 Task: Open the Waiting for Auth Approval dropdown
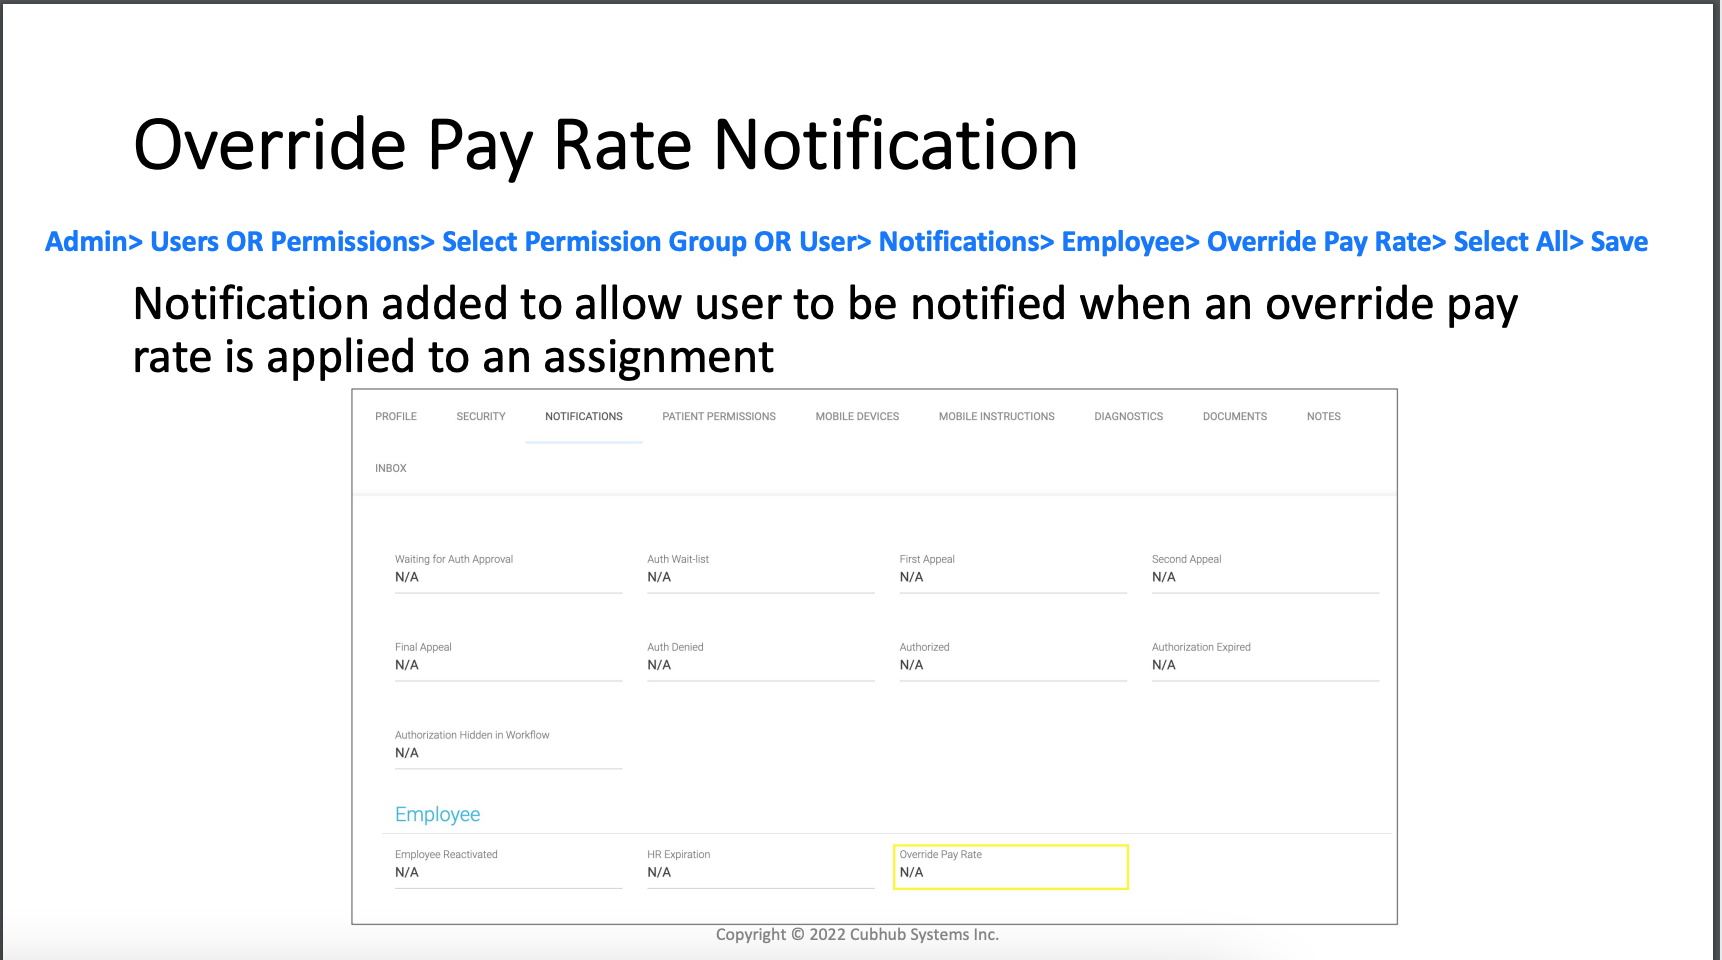508,573
